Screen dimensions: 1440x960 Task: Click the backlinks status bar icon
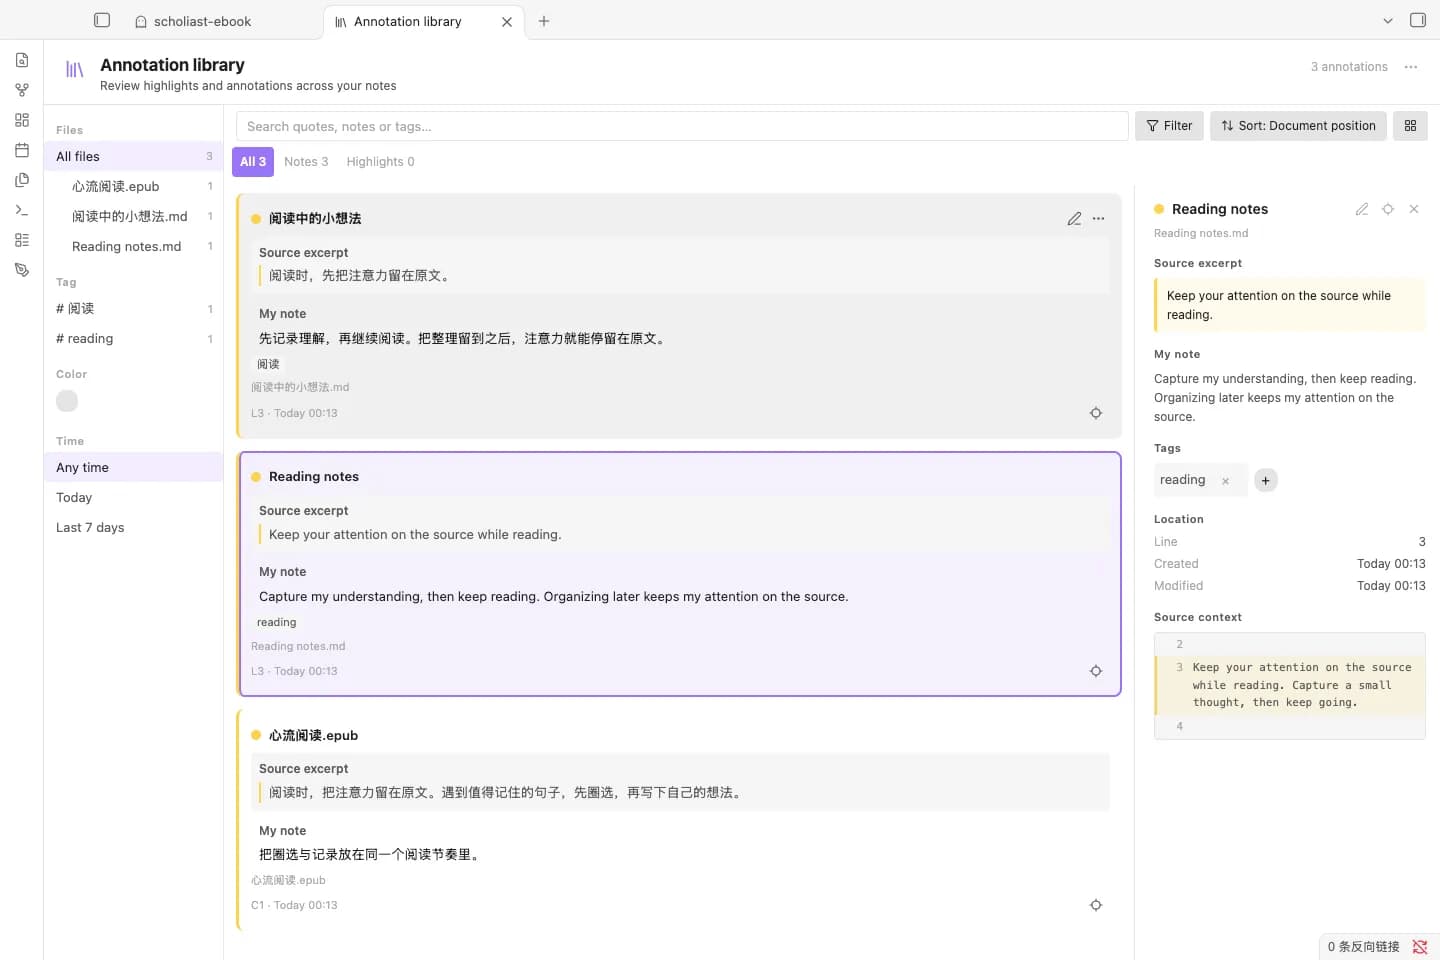[1420, 947]
